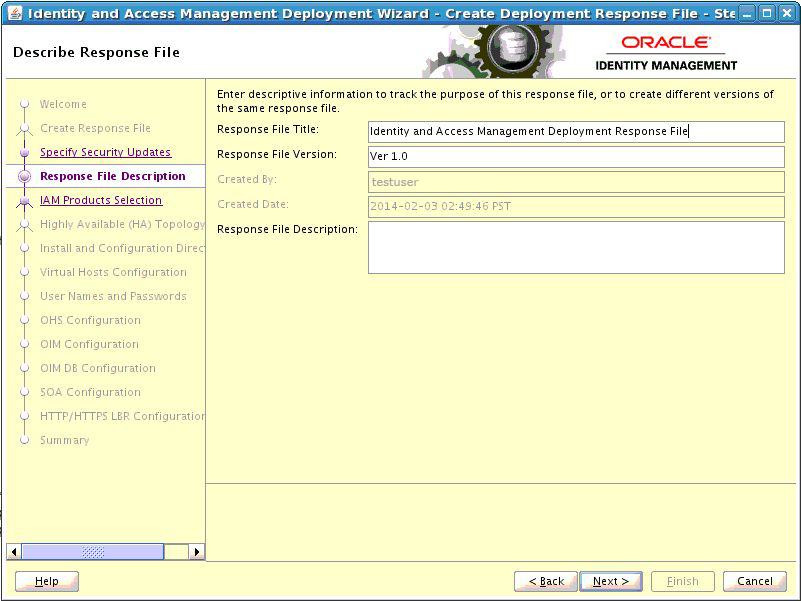The width and height of the screenshot is (801, 601).
Task: Focus the Response File Description text area
Action: [576, 247]
